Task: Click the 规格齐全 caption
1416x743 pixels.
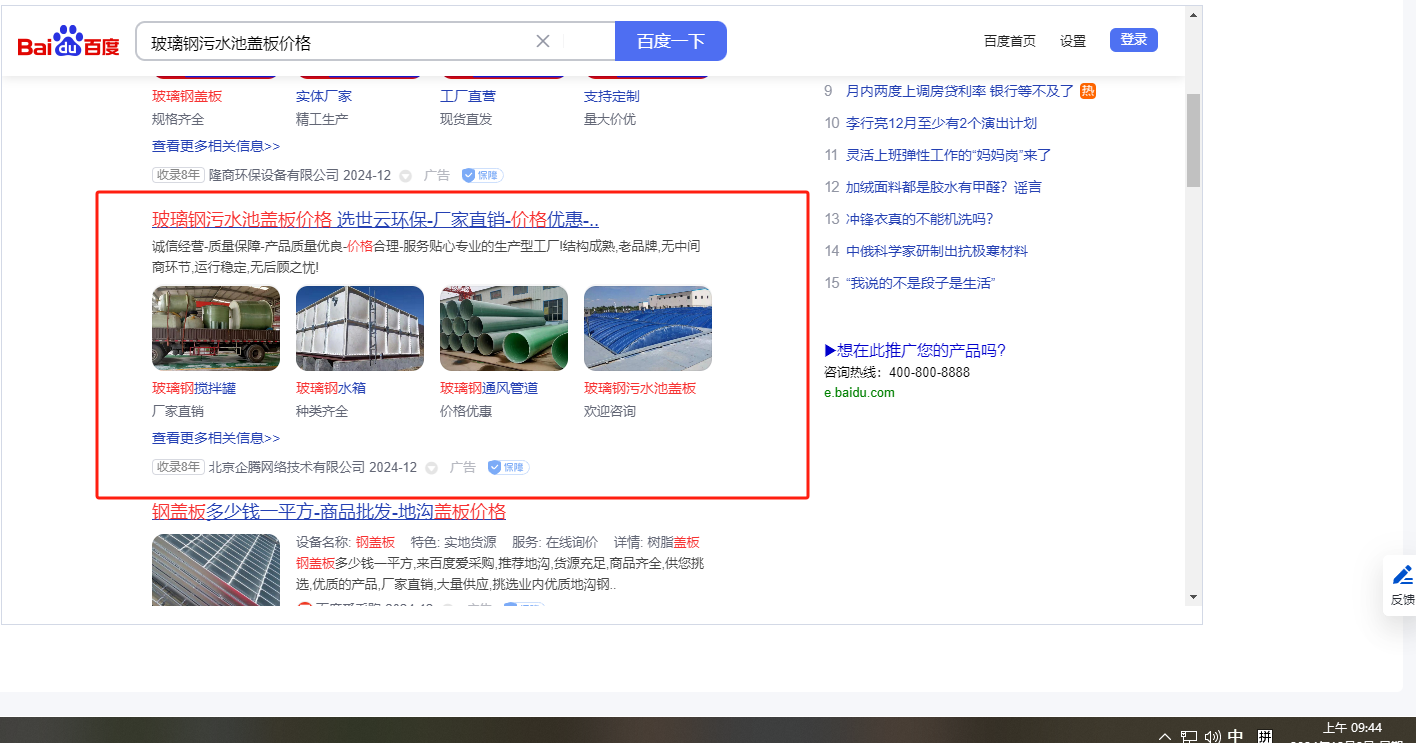Action: 178,119
